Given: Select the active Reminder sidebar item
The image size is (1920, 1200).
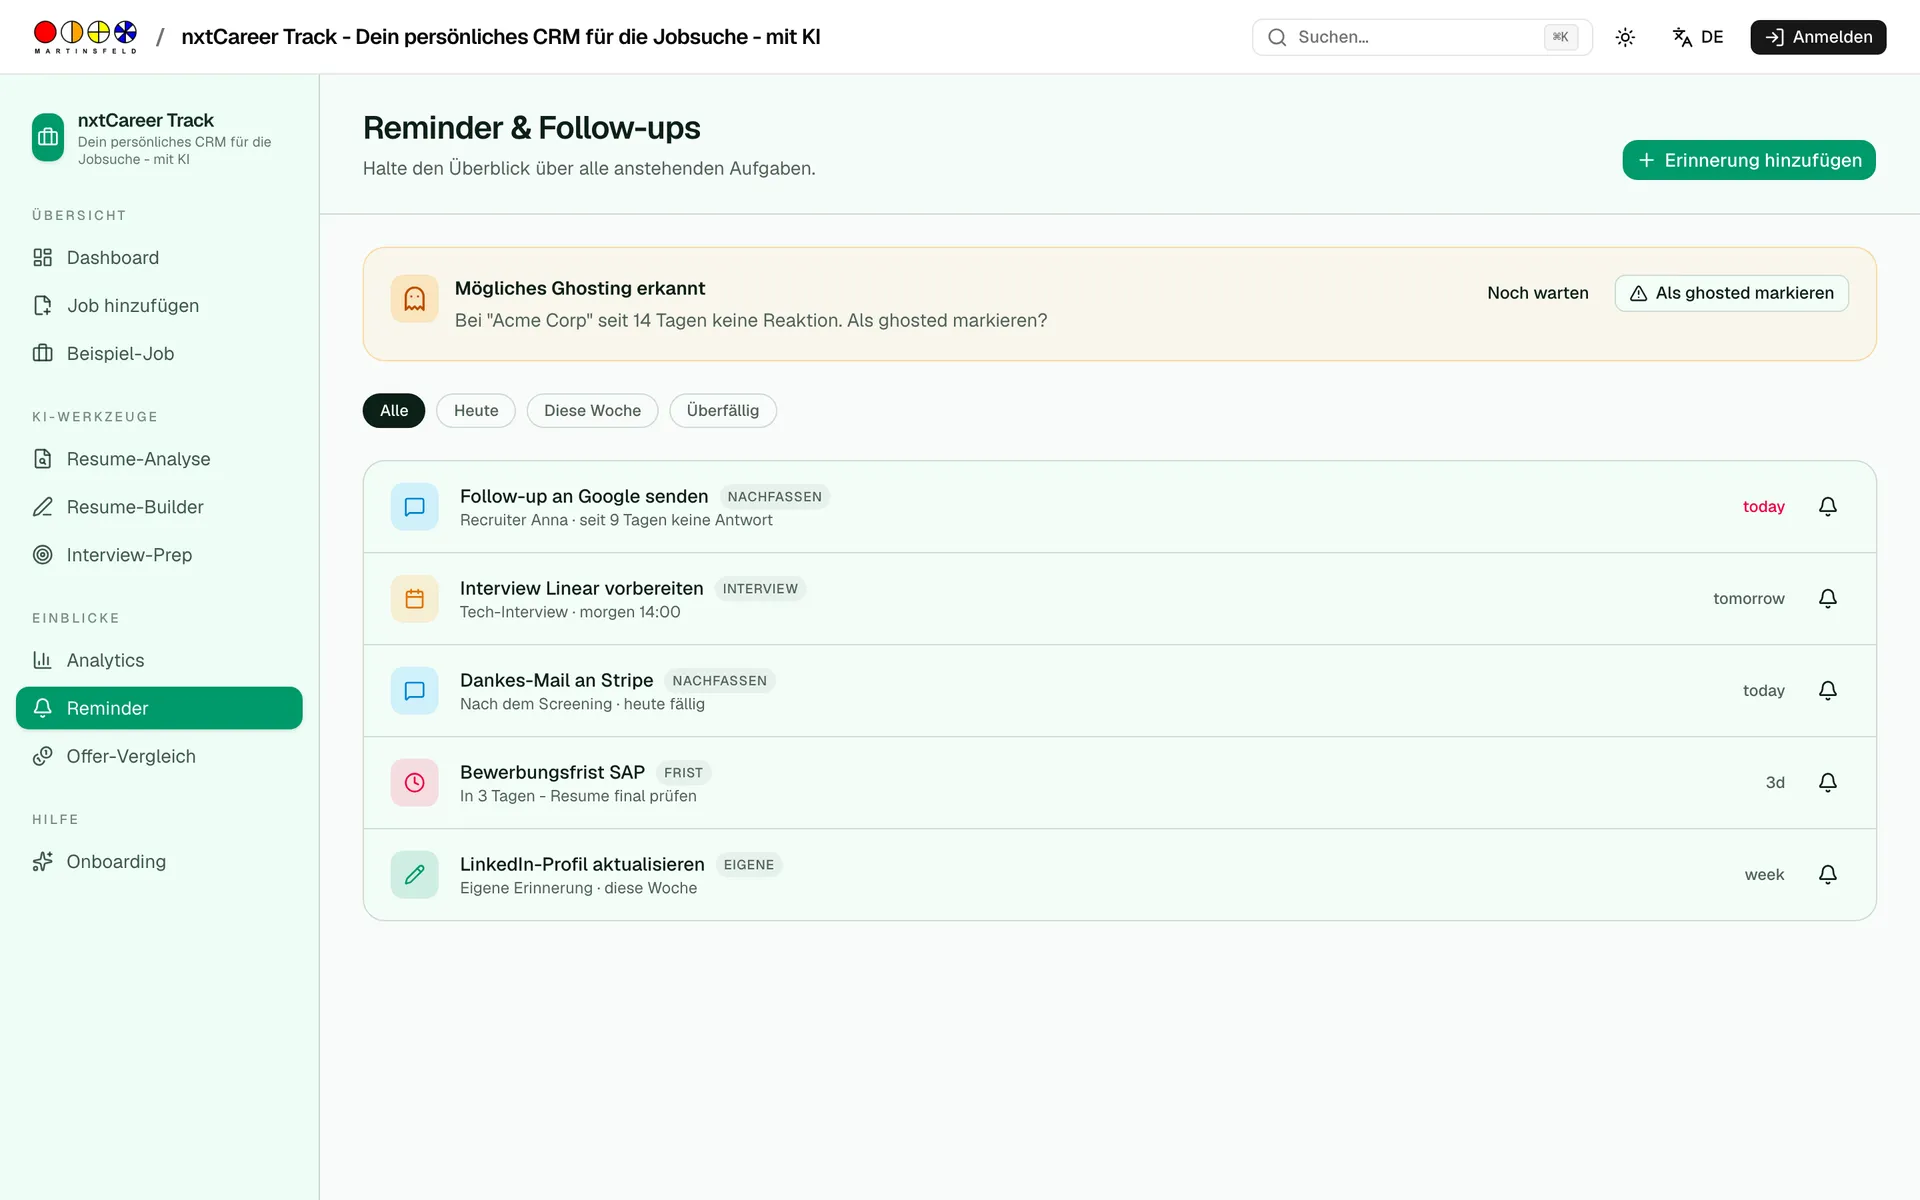Looking at the screenshot, I should [159, 708].
